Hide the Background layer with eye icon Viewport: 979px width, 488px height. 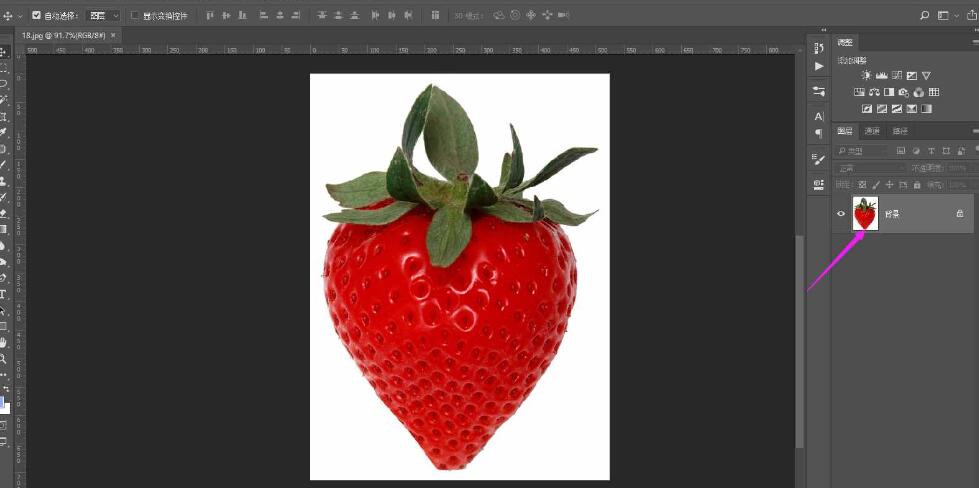pyautogui.click(x=841, y=213)
